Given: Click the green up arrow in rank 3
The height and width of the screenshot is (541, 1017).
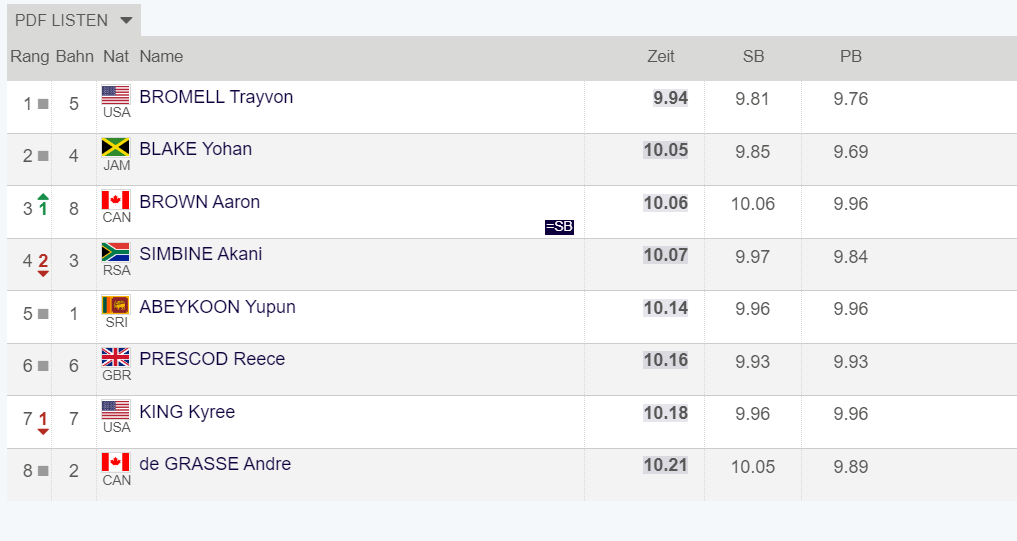Looking at the screenshot, I should click(43, 197).
